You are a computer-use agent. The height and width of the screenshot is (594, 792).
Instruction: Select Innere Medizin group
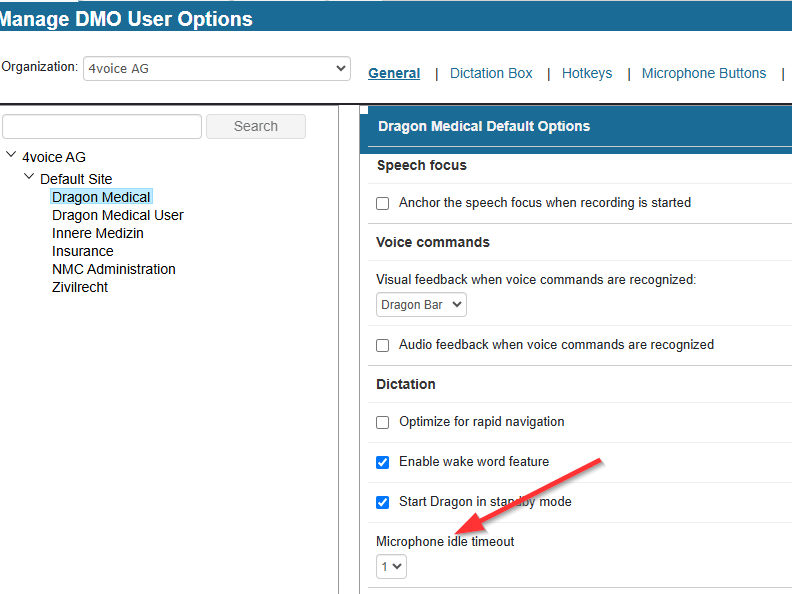click(x=97, y=233)
